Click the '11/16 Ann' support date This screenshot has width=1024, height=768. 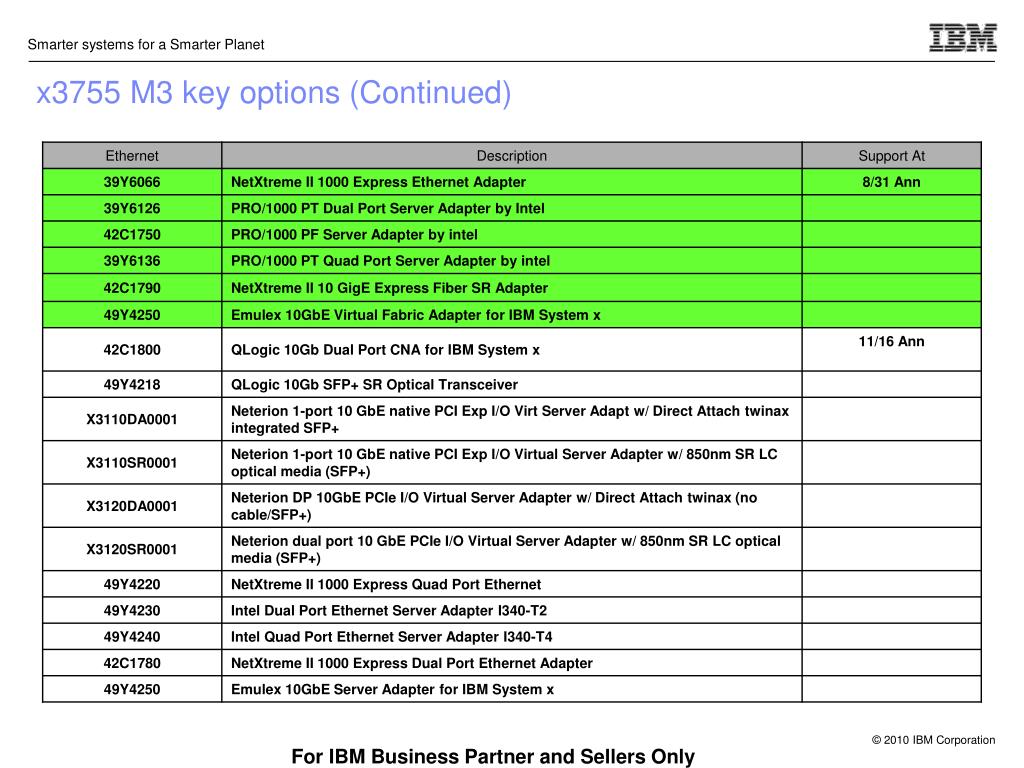(x=891, y=342)
